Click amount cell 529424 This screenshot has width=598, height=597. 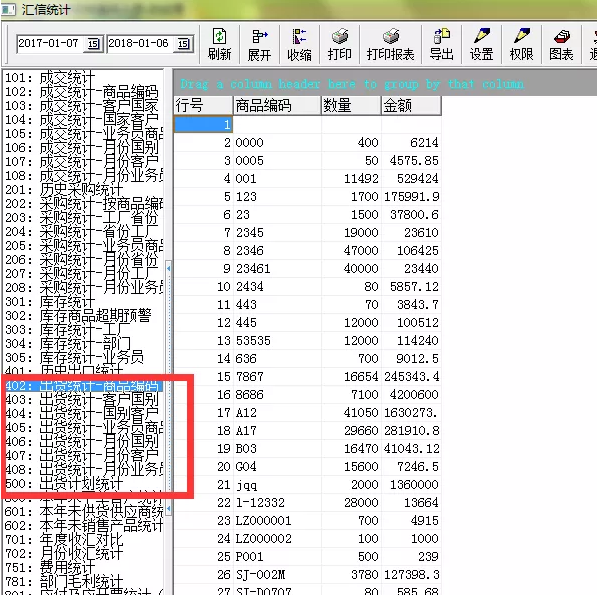(411, 179)
